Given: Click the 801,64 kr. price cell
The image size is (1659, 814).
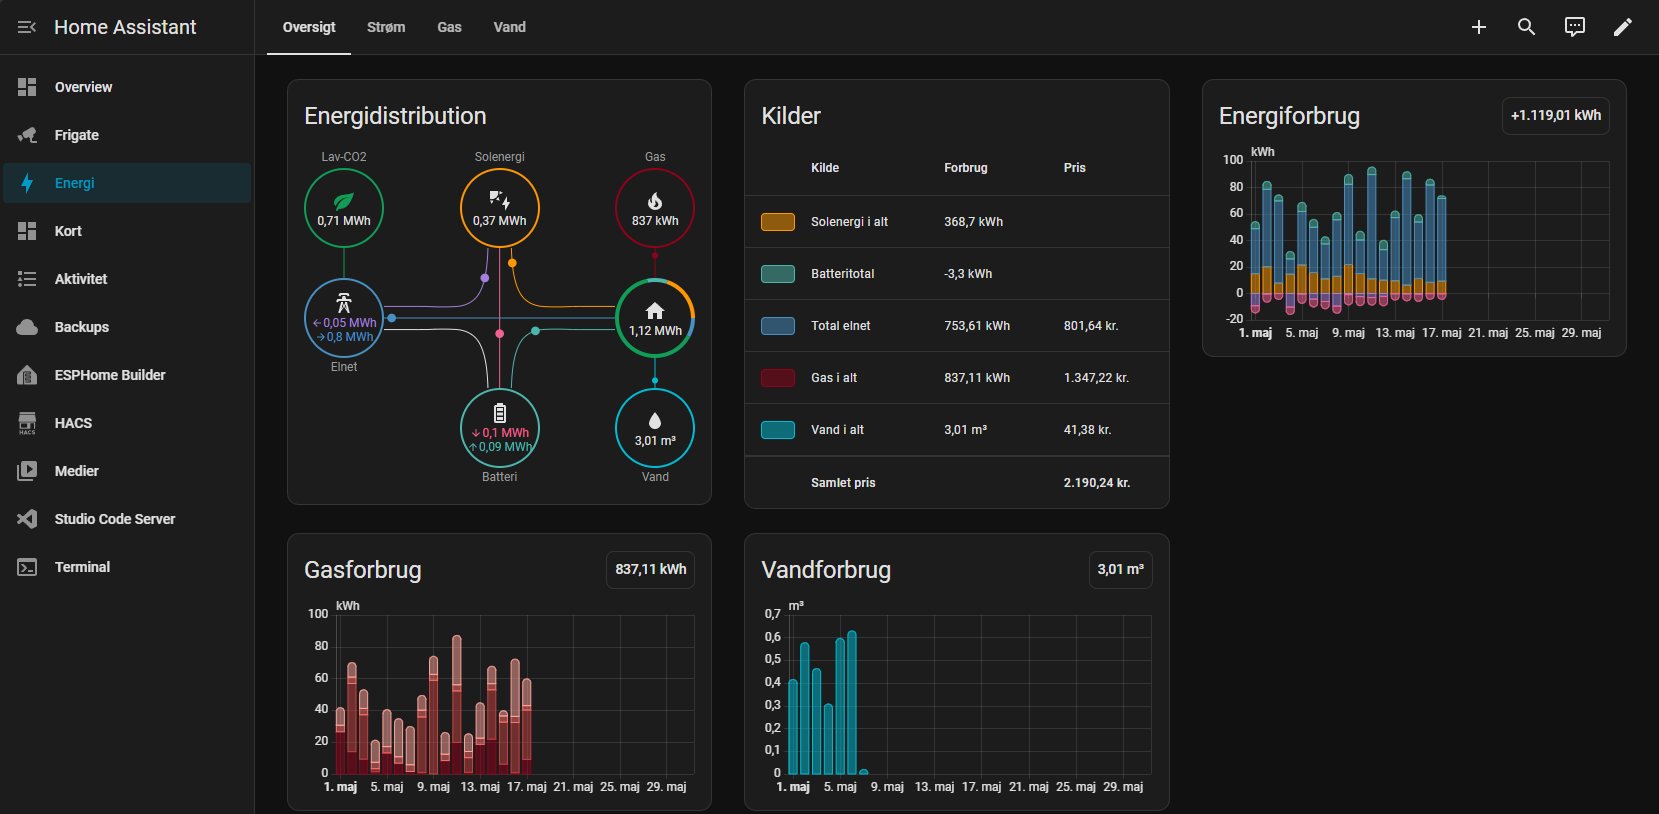Looking at the screenshot, I should pyautogui.click(x=1091, y=326).
